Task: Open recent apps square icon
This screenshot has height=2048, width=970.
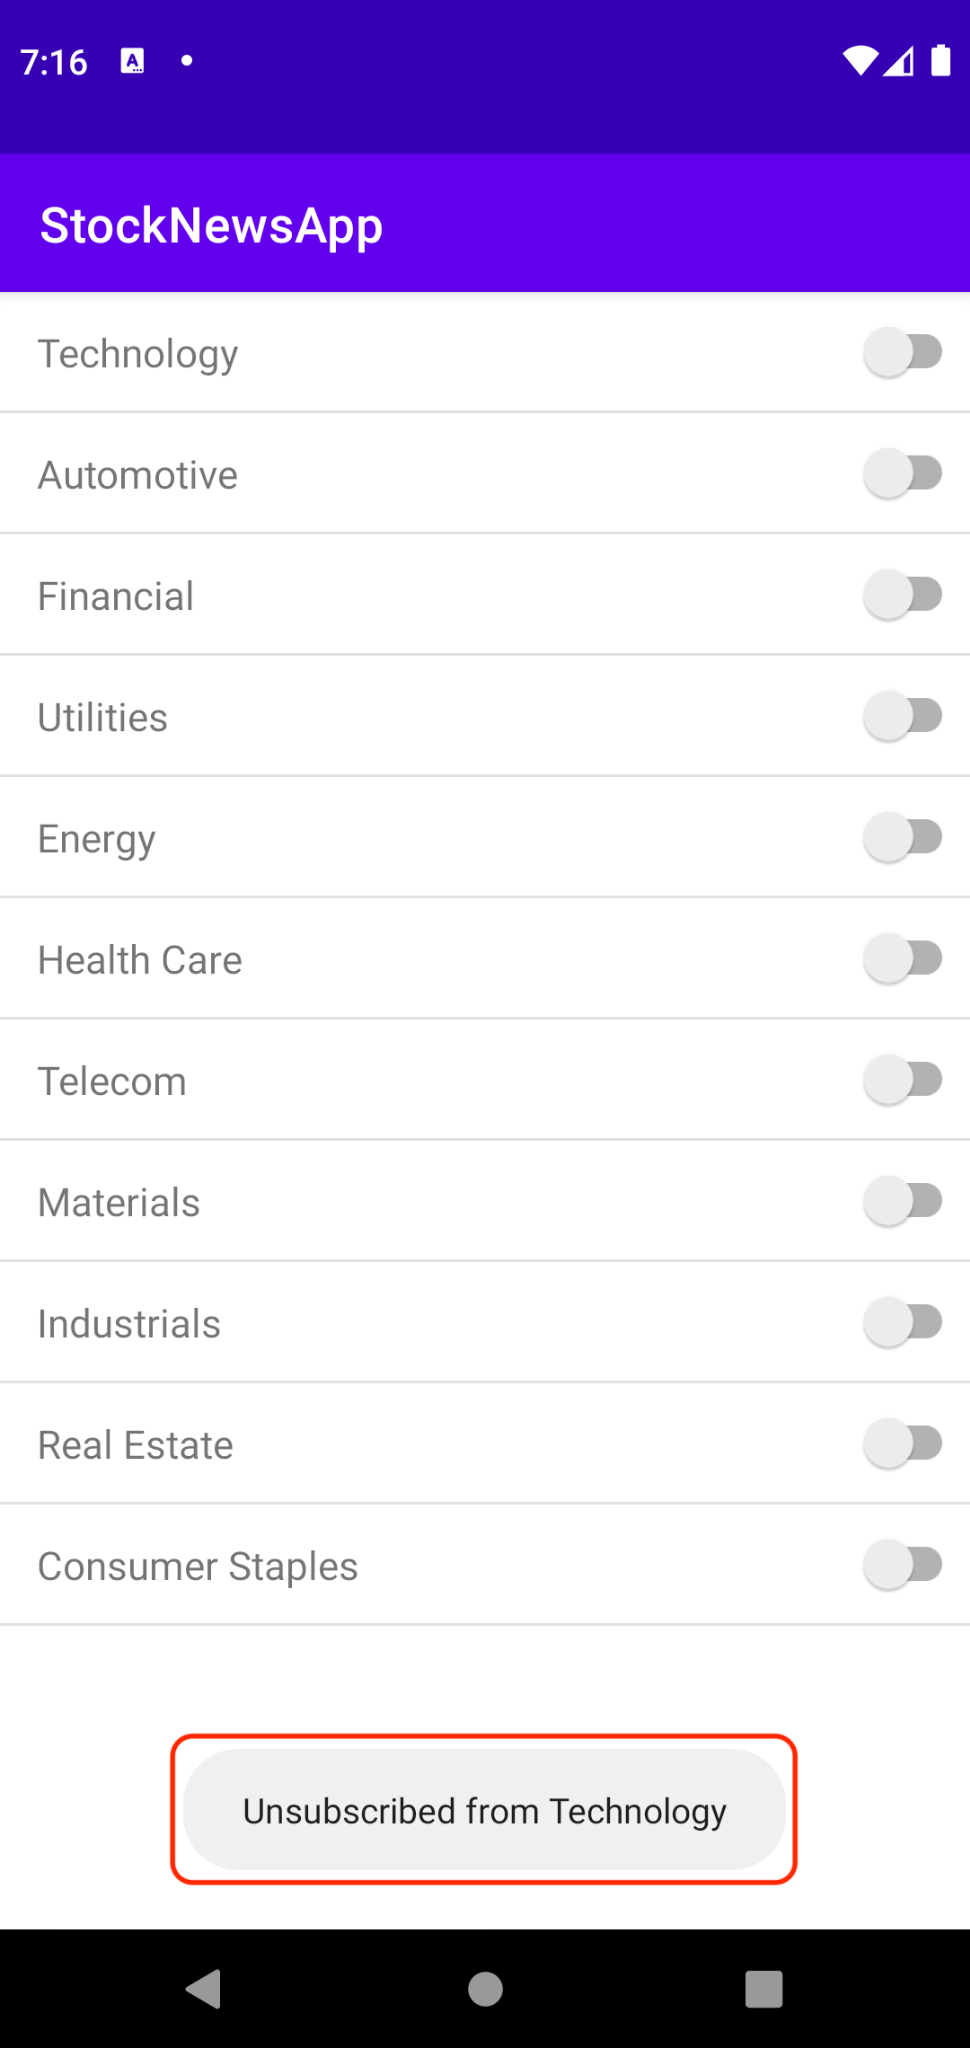Action: 764,1988
